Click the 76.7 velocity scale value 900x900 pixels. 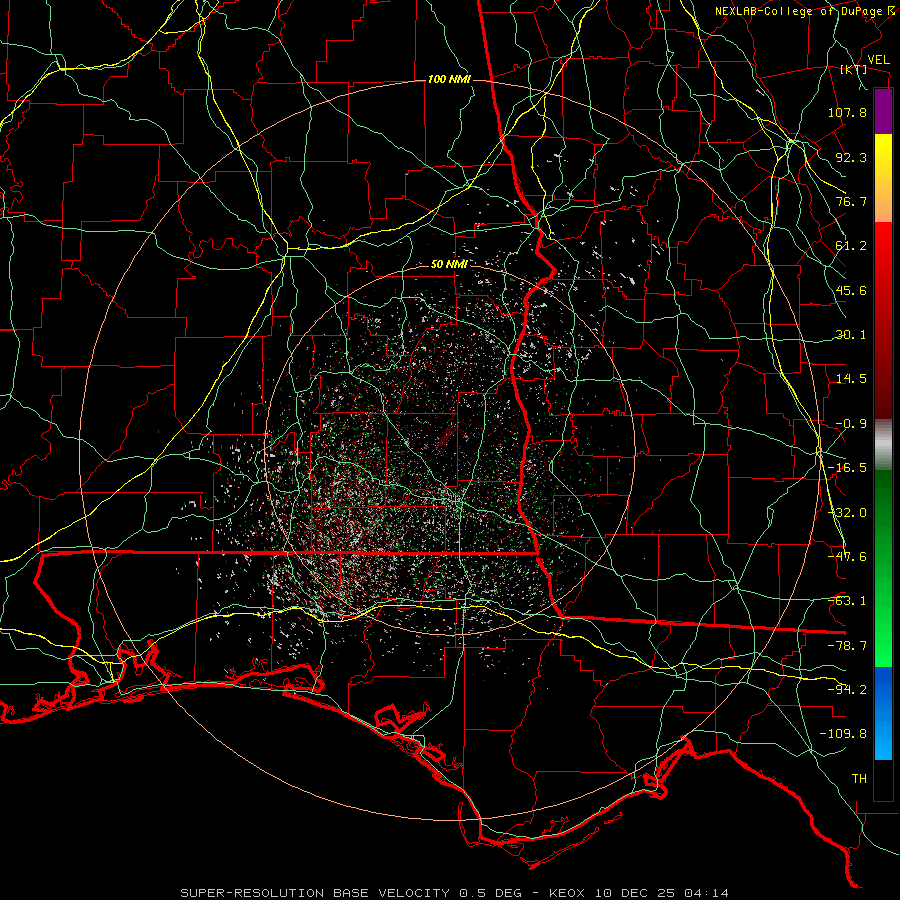[x=851, y=201]
